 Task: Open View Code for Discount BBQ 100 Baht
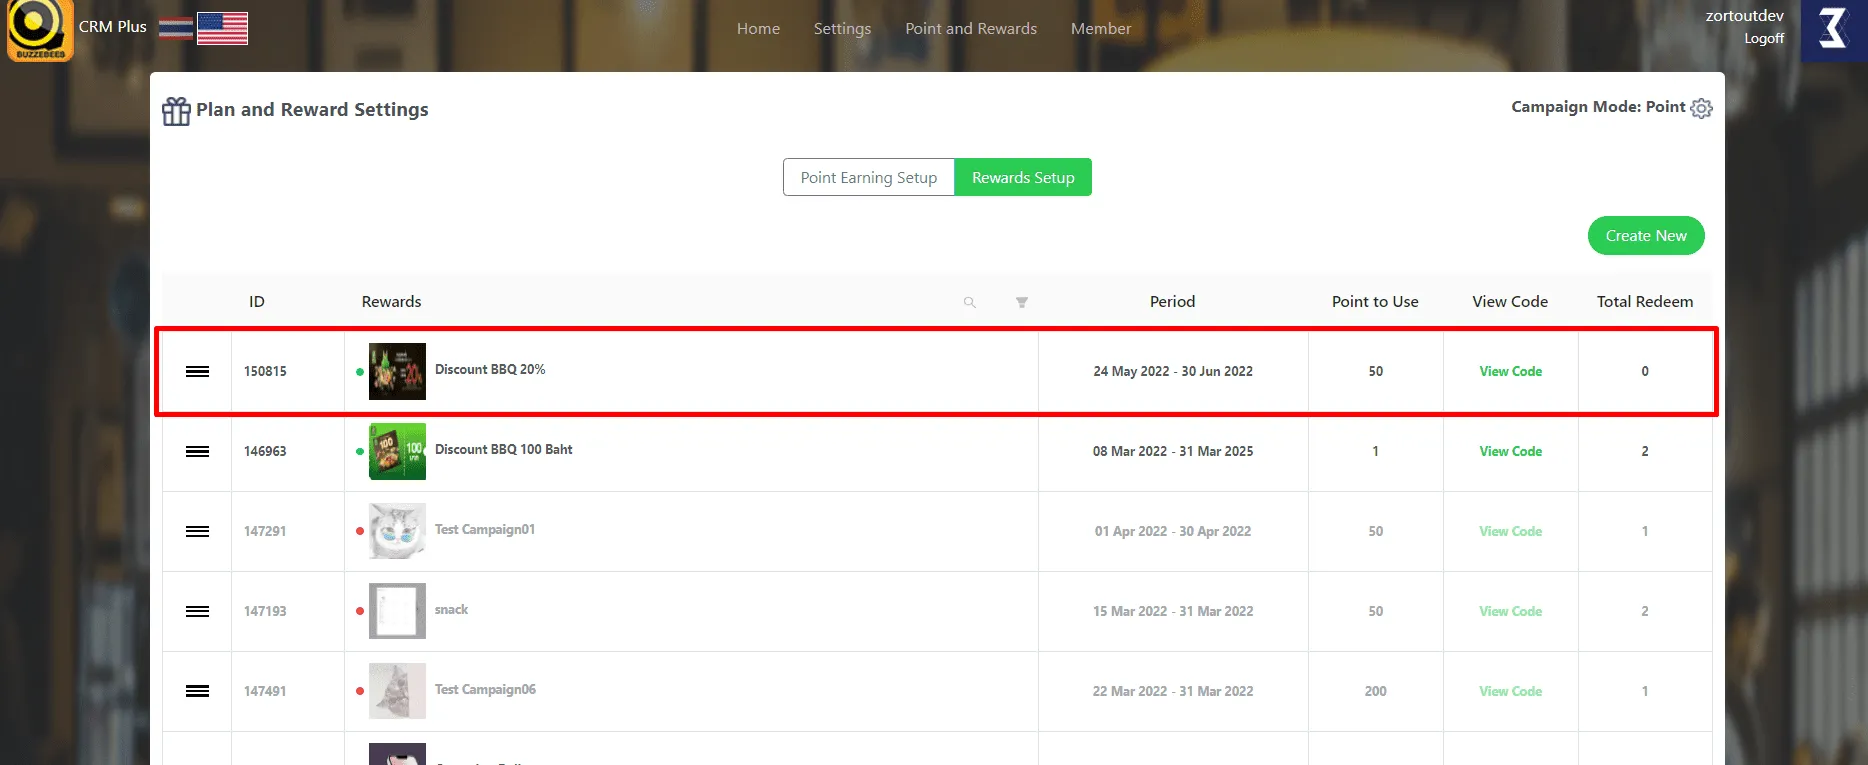tap(1510, 451)
